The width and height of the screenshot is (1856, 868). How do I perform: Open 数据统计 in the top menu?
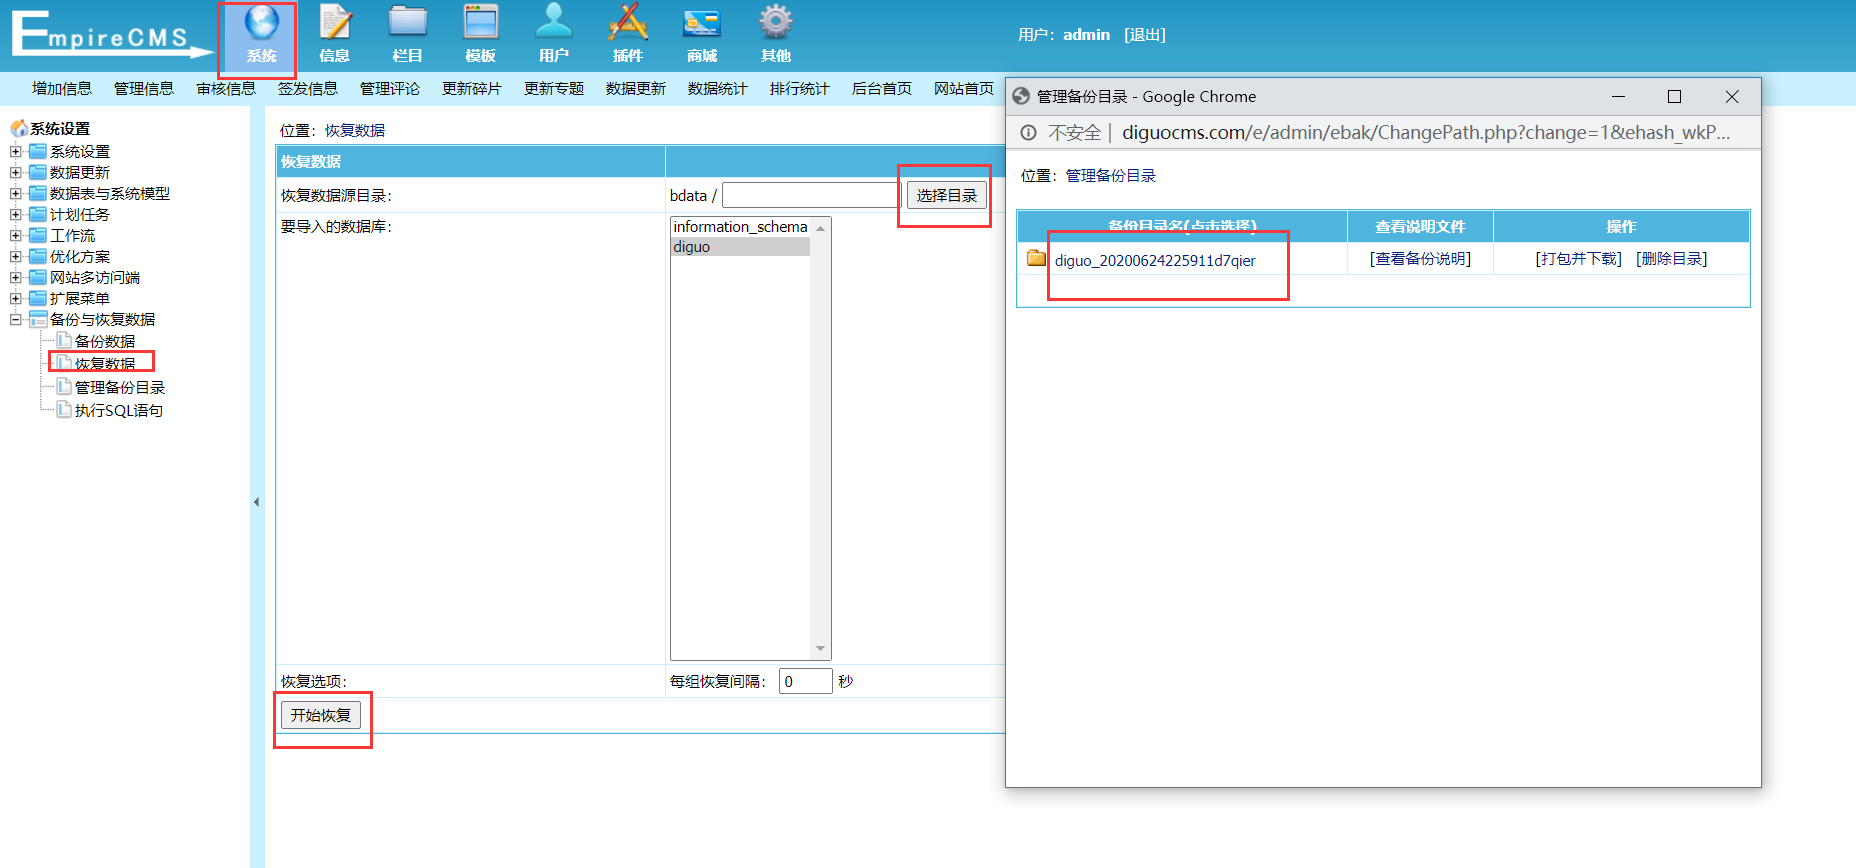(x=717, y=89)
